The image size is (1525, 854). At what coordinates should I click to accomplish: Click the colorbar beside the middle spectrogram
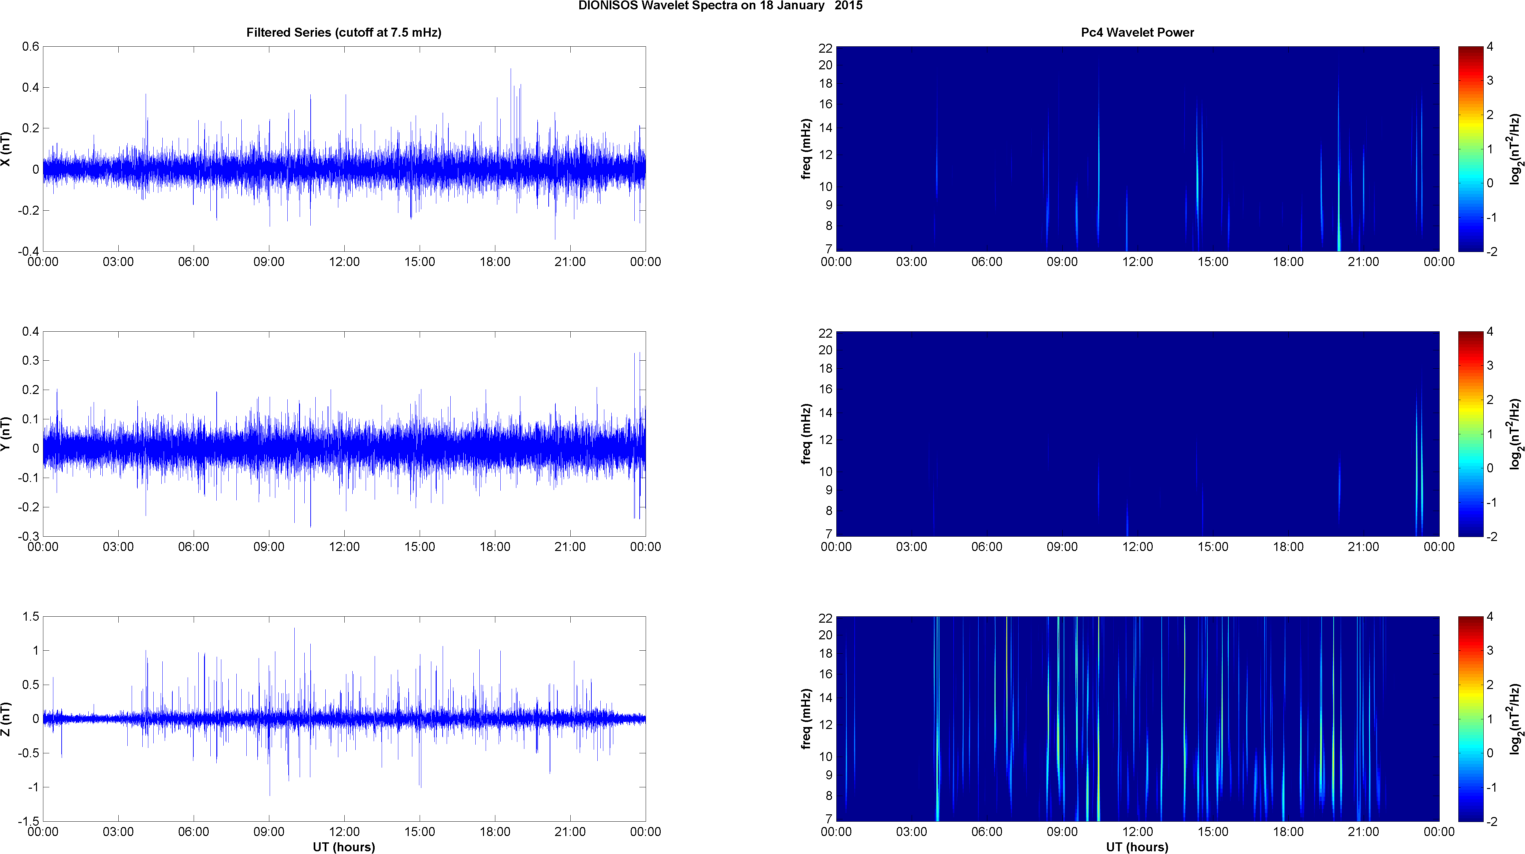click(x=1470, y=434)
